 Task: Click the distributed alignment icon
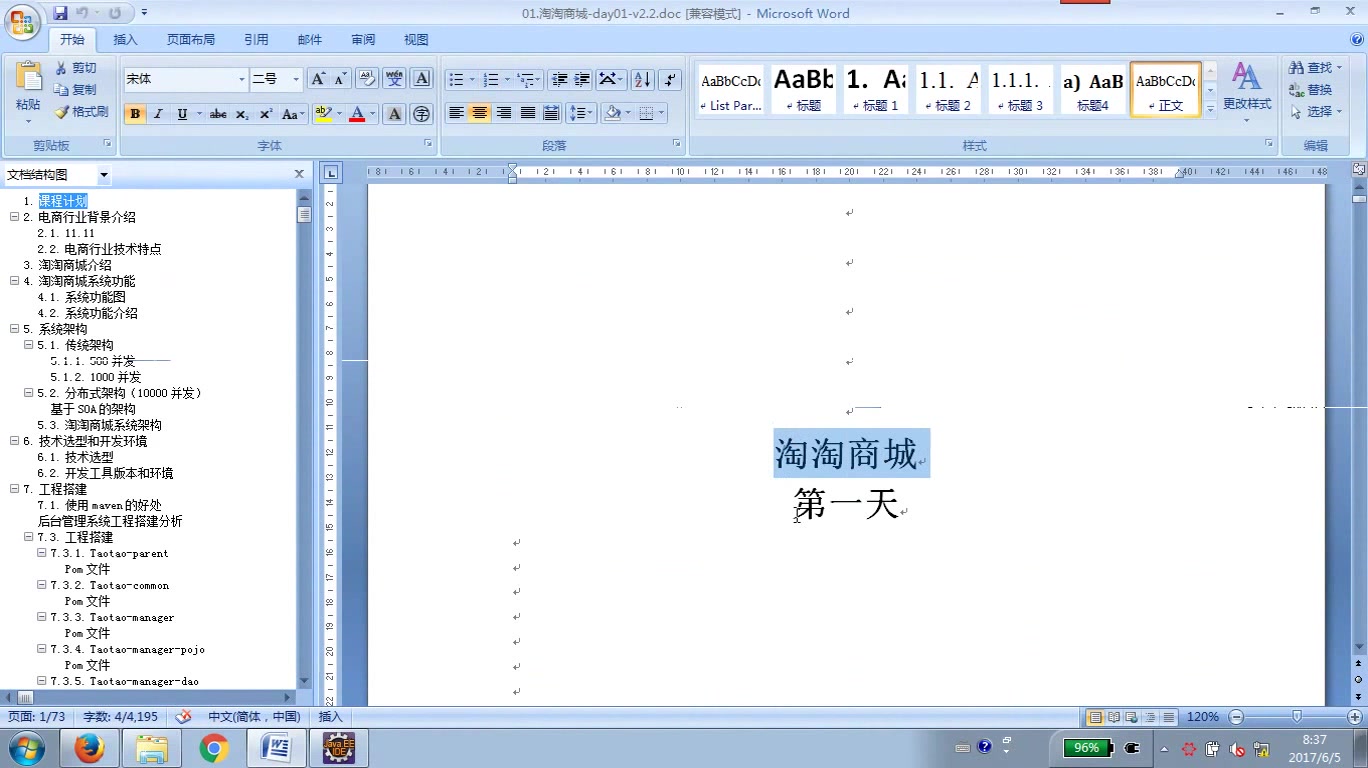point(551,113)
